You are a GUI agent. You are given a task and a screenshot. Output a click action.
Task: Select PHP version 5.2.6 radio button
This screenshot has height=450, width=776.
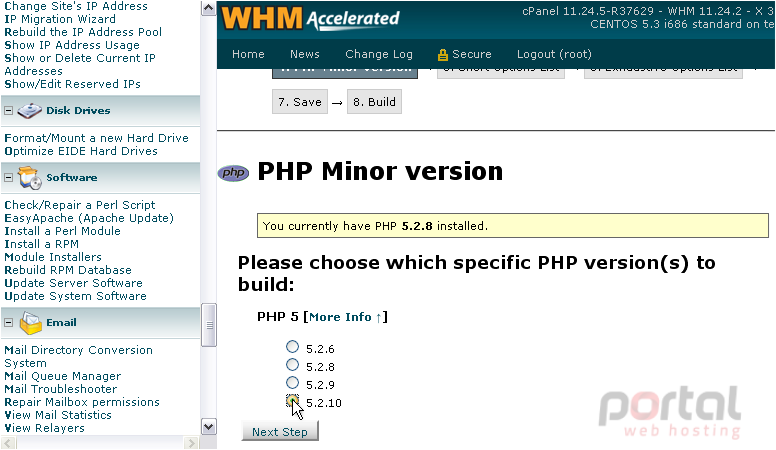coord(292,347)
